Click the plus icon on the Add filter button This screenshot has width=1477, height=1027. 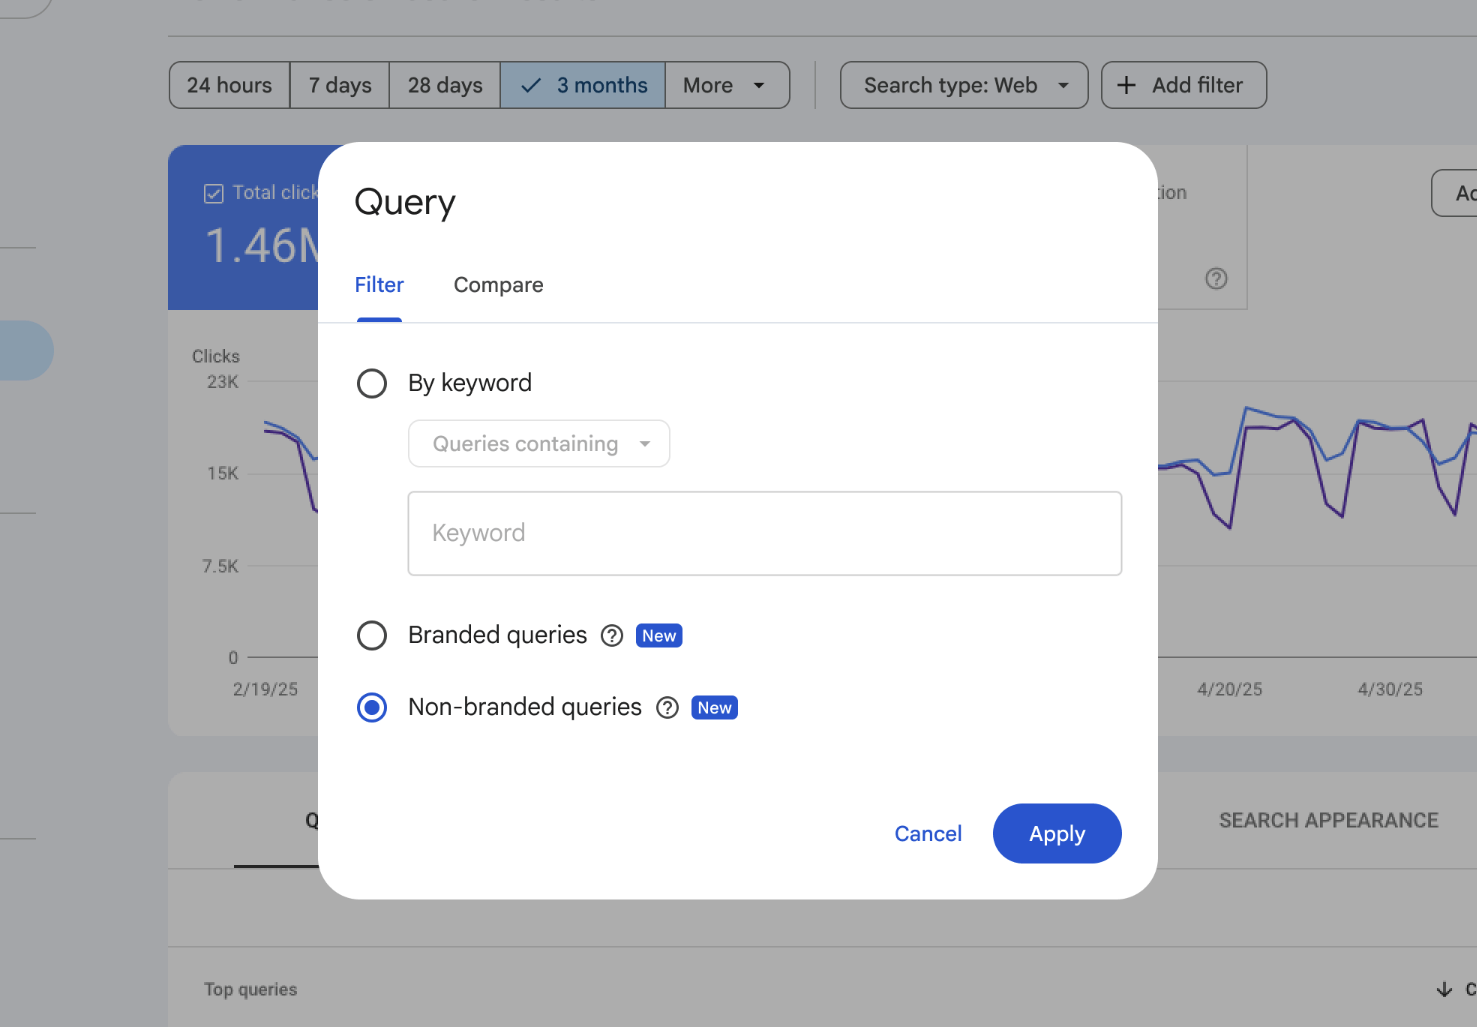(x=1126, y=85)
